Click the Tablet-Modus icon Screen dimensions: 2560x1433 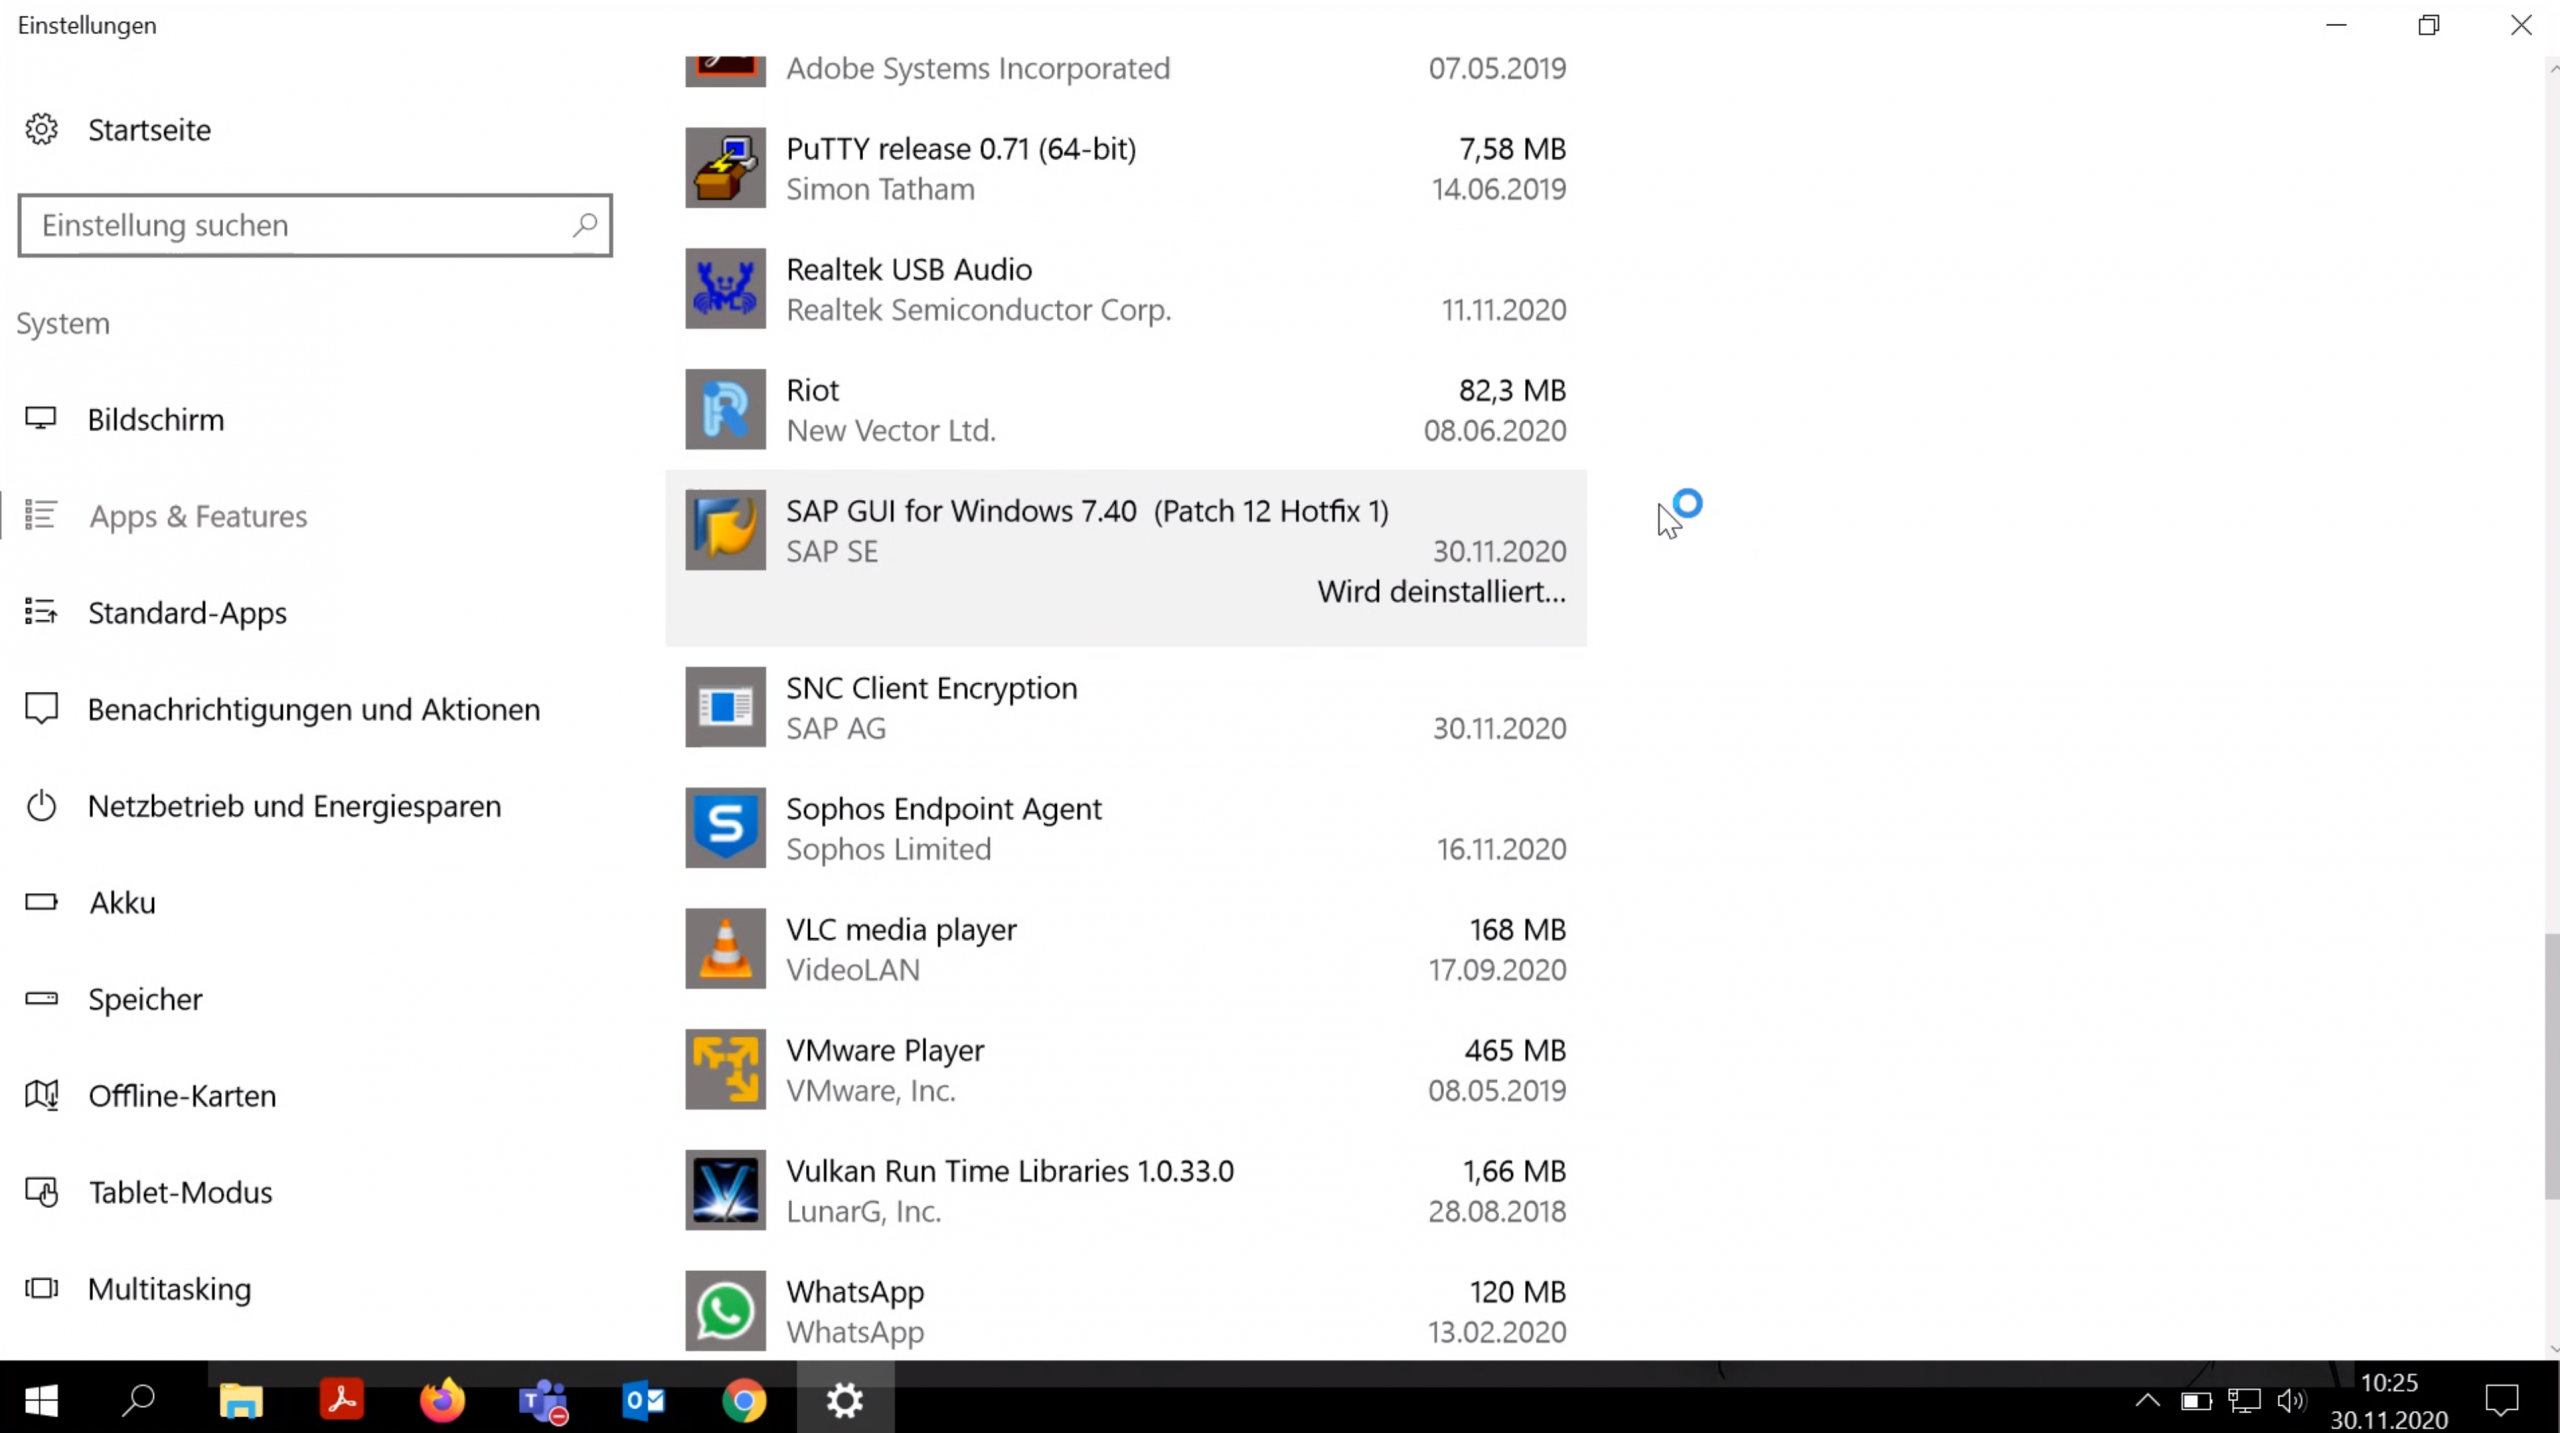click(x=41, y=1191)
